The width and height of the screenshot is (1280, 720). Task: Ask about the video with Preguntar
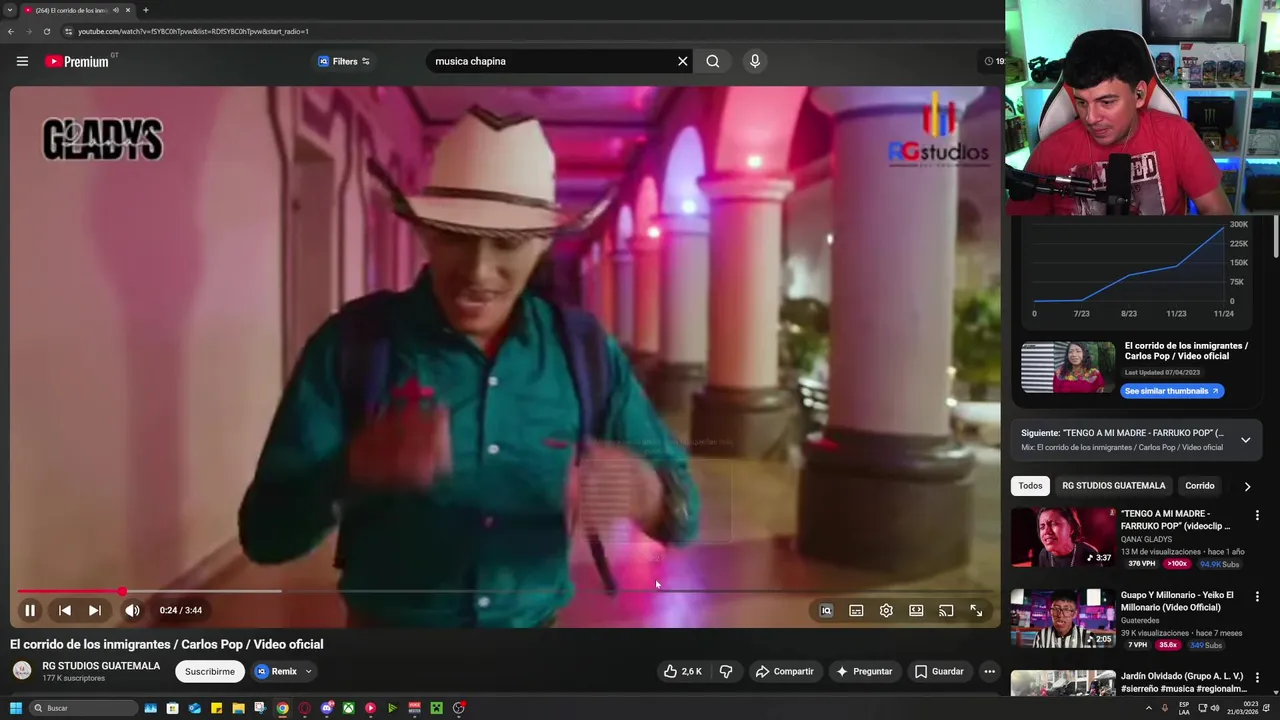(864, 671)
